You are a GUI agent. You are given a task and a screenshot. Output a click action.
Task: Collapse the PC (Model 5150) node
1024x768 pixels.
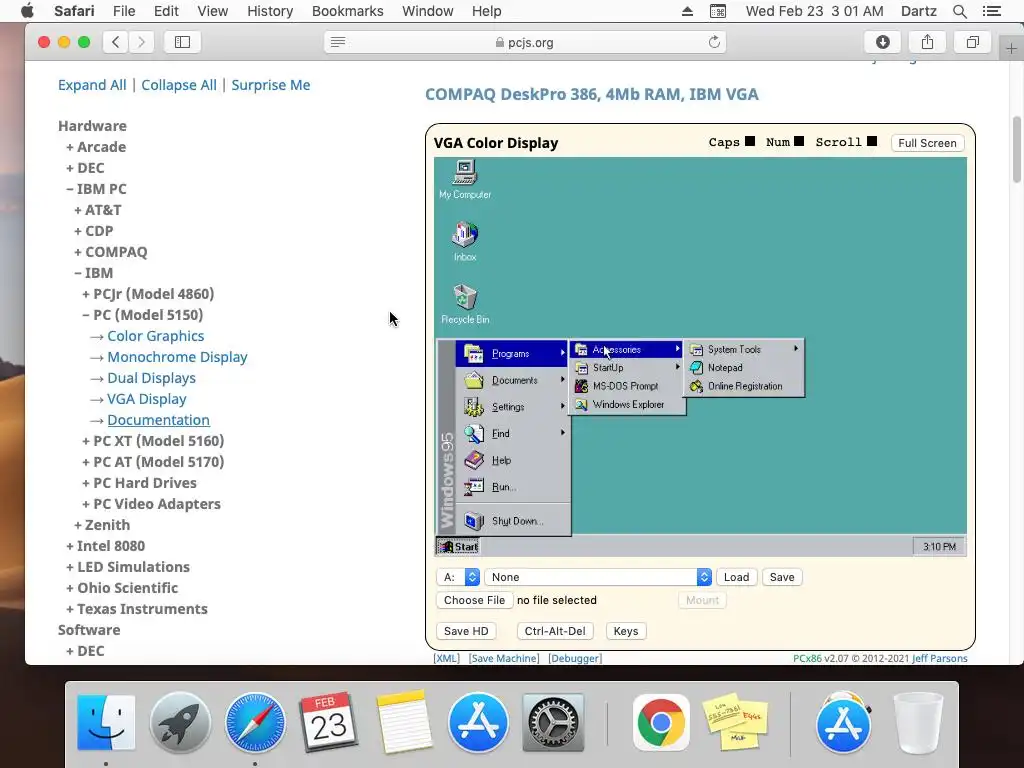(x=142, y=315)
